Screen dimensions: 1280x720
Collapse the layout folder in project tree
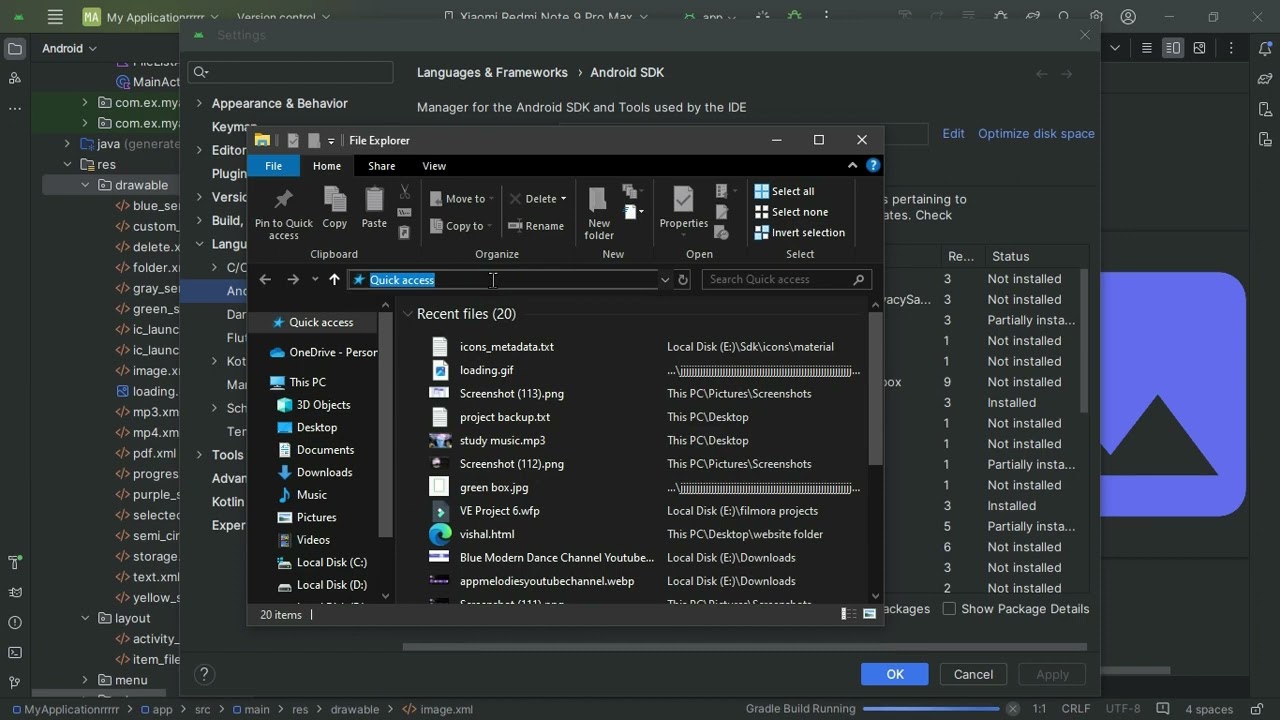pyautogui.click(x=85, y=618)
